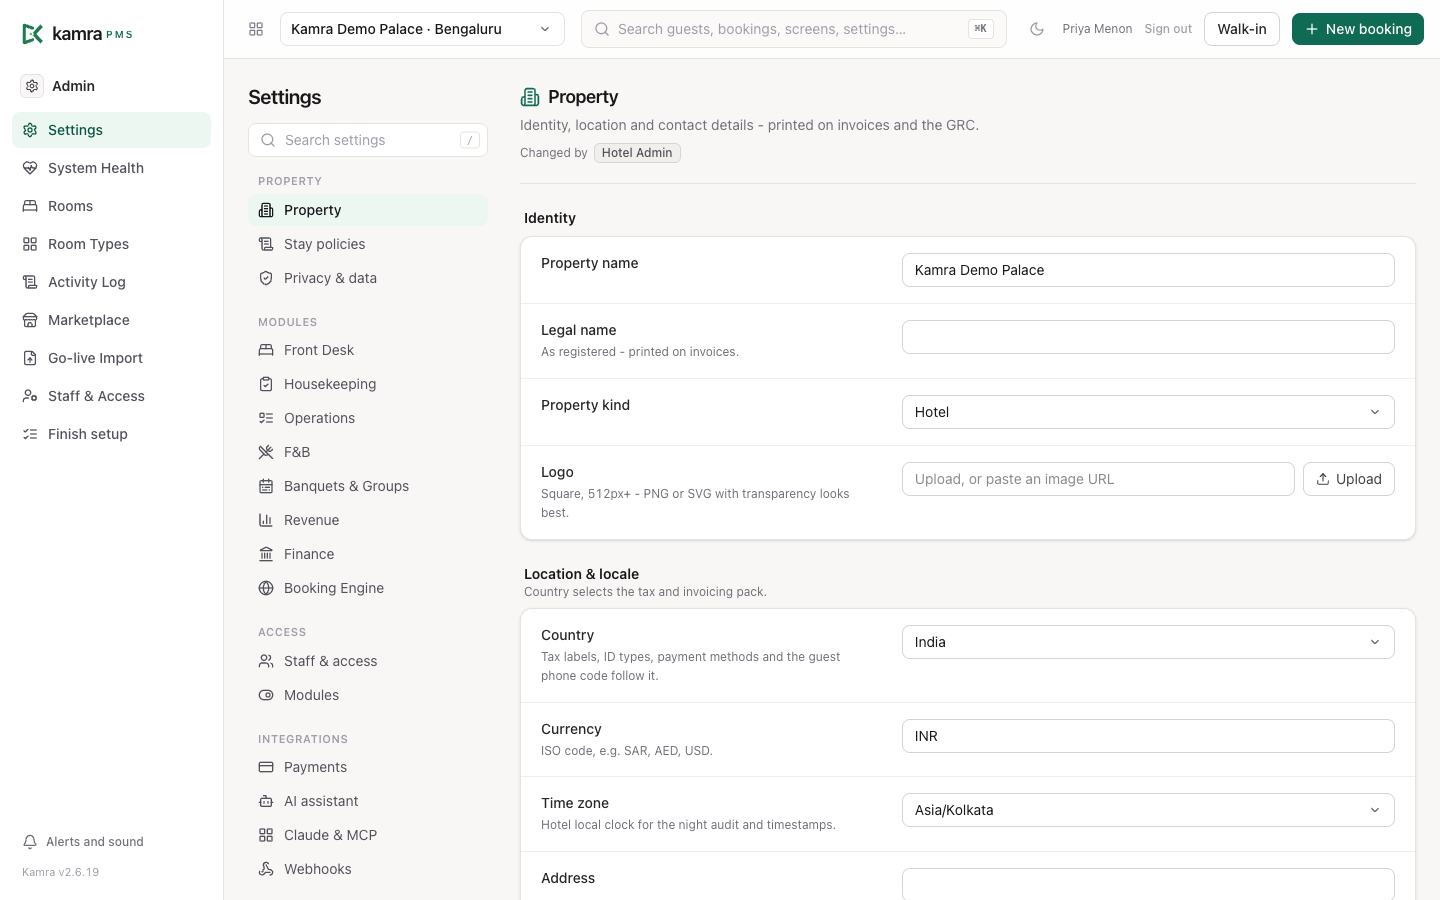This screenshot has height=900, width=1440.
Task: Toggle dark mode moon icon
Action: point(1037,29)
